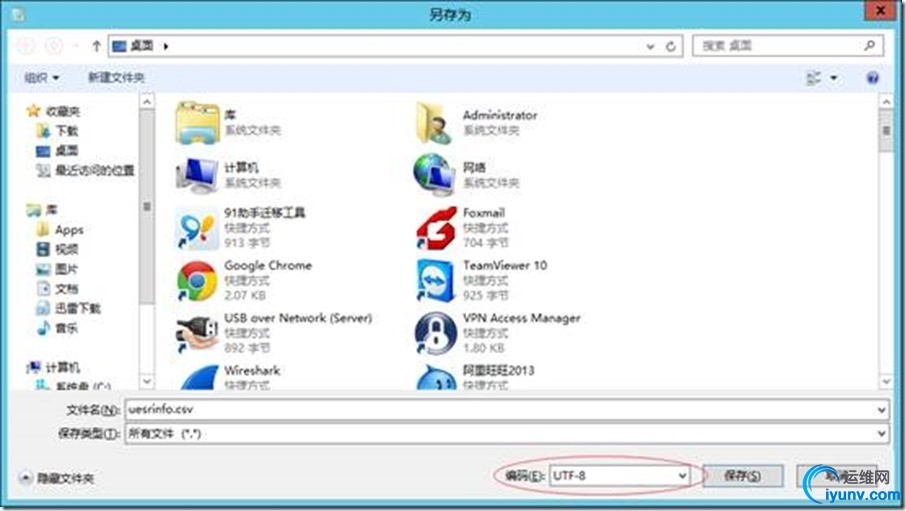This screenshot has width=906, height=511.
Task: Open the Save as type dropdown
Action: click(x=507, y=433)
